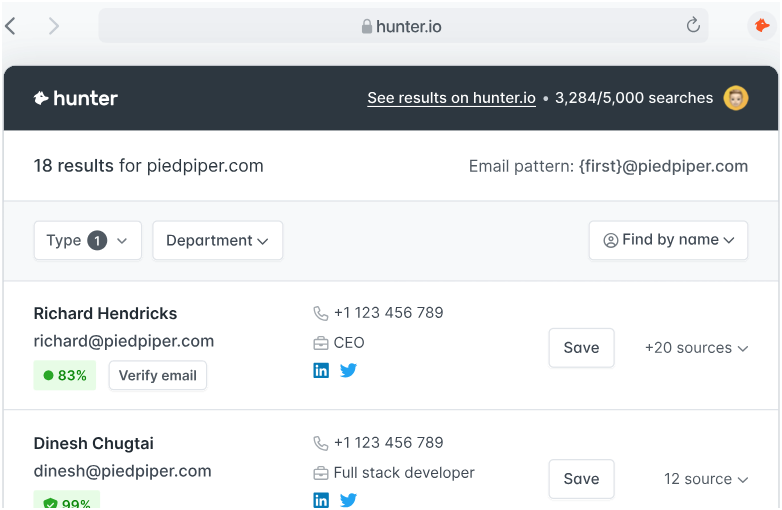Click the briefcase icon beside CEO

(320, 343)
